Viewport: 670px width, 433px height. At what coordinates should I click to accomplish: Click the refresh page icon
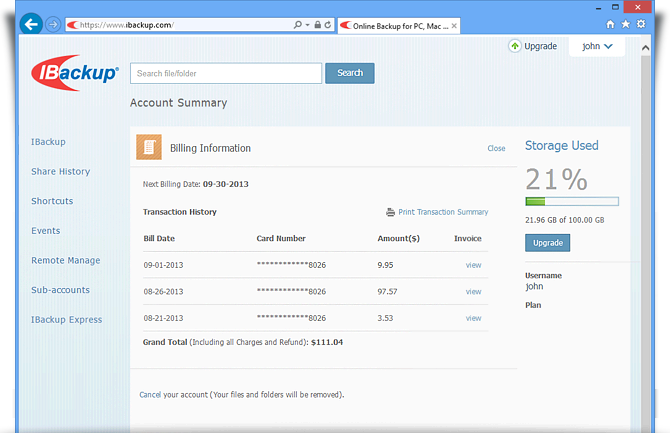(x=328, y=25)
